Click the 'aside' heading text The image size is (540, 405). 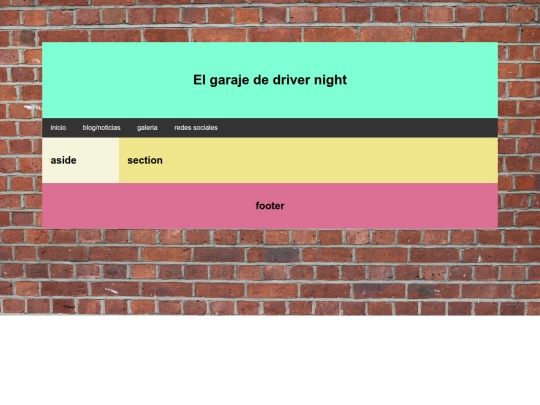(x=63, y=160)
